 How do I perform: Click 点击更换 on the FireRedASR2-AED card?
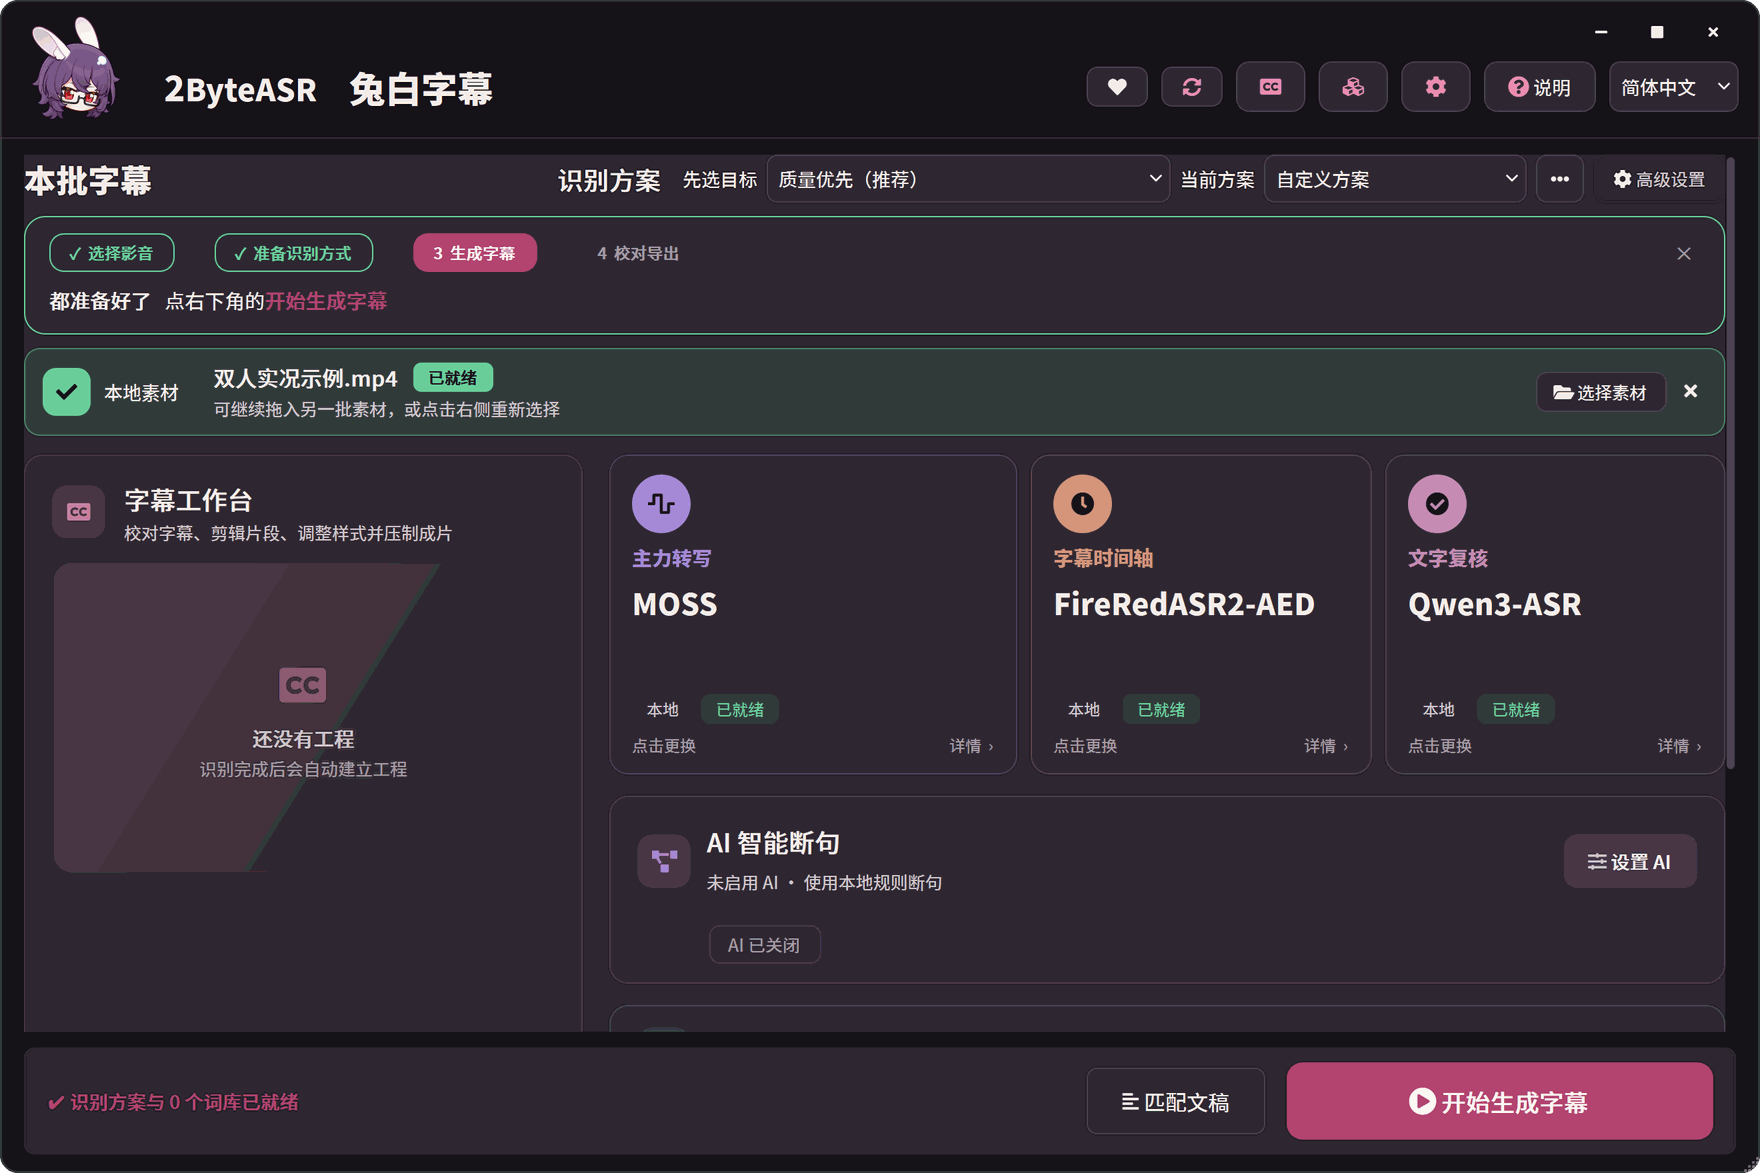tap(1085, 746)
